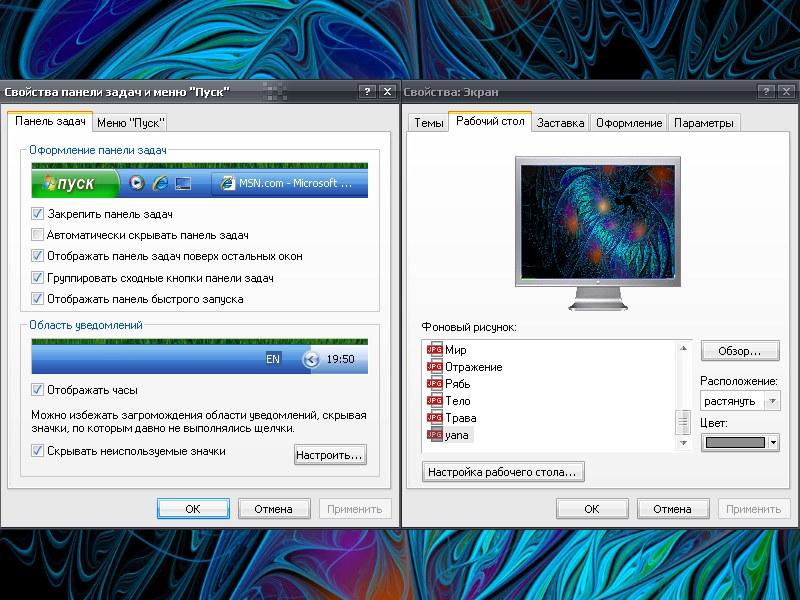Click the gray color swatch under Цвет

735,442
